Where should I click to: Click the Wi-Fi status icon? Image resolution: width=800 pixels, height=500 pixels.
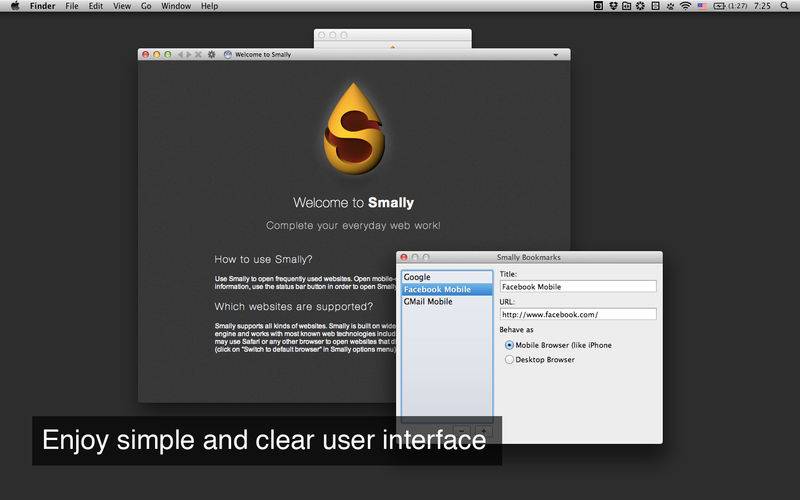(685, 6)
